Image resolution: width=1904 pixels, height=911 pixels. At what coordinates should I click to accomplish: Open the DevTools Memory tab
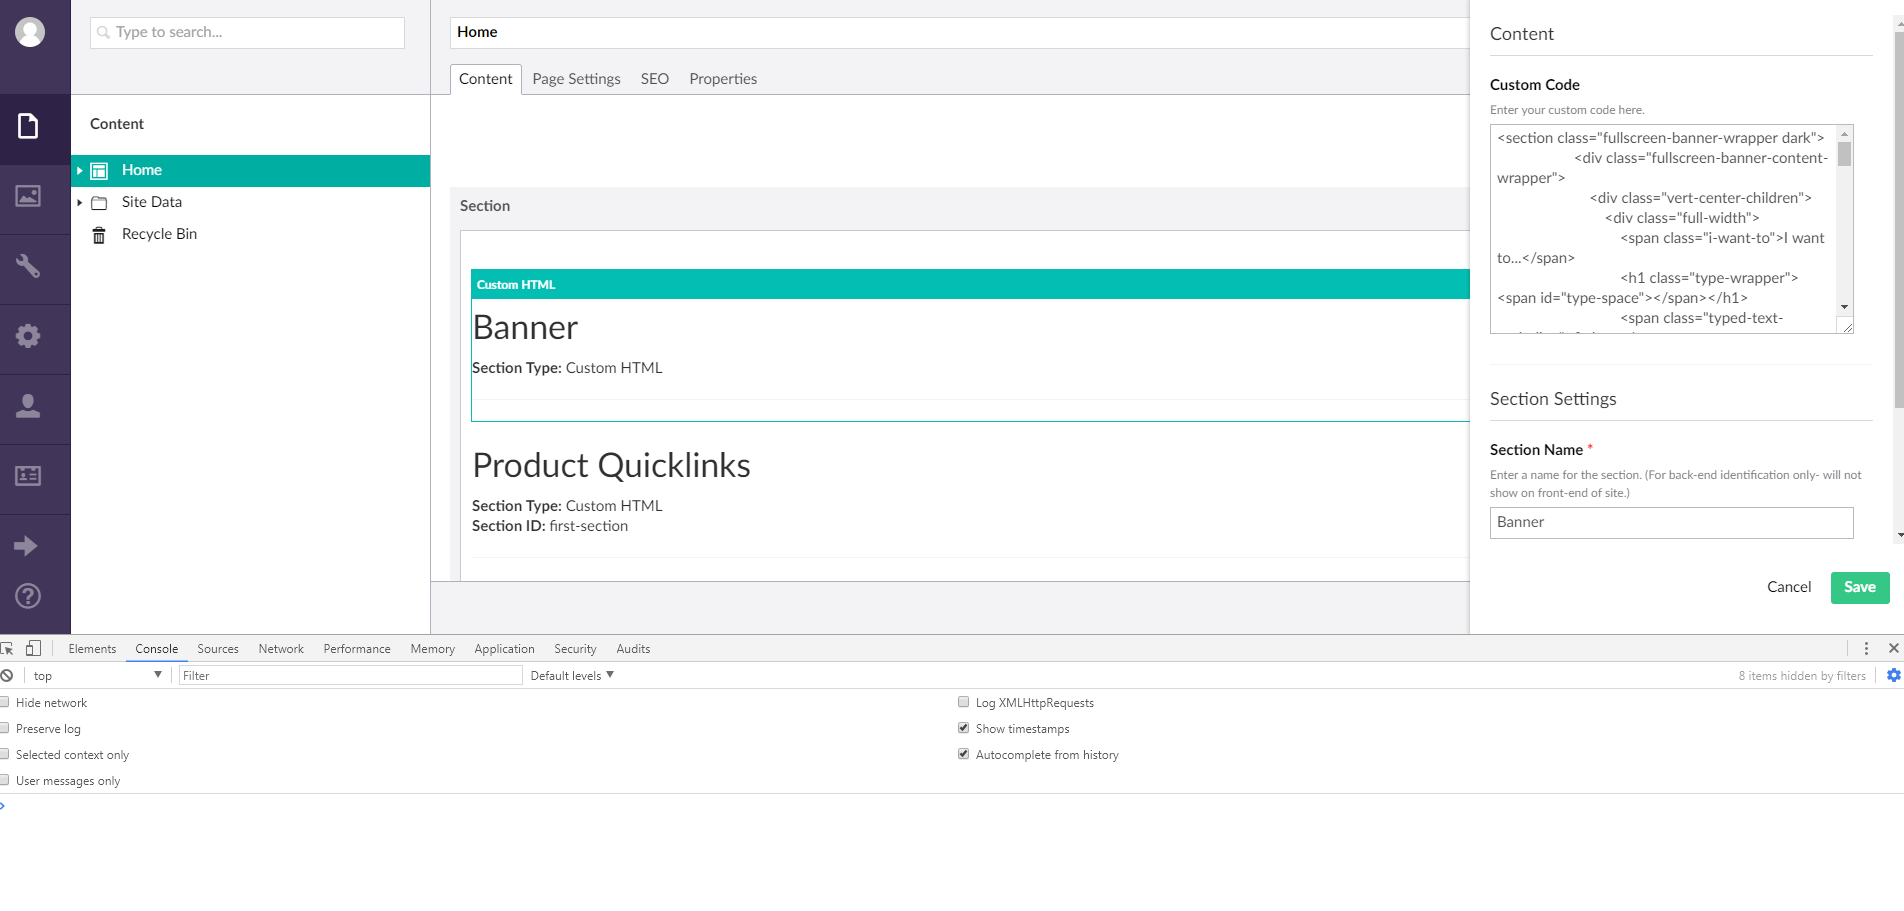coord(433,649)
